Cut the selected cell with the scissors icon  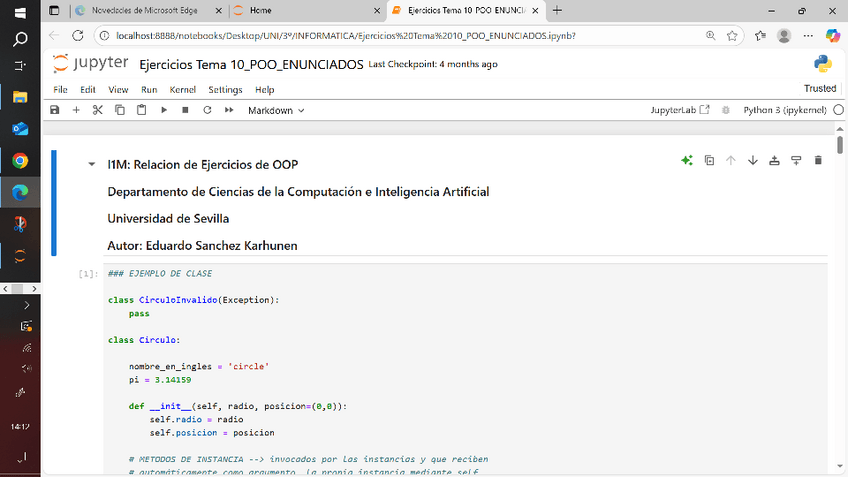97,110
